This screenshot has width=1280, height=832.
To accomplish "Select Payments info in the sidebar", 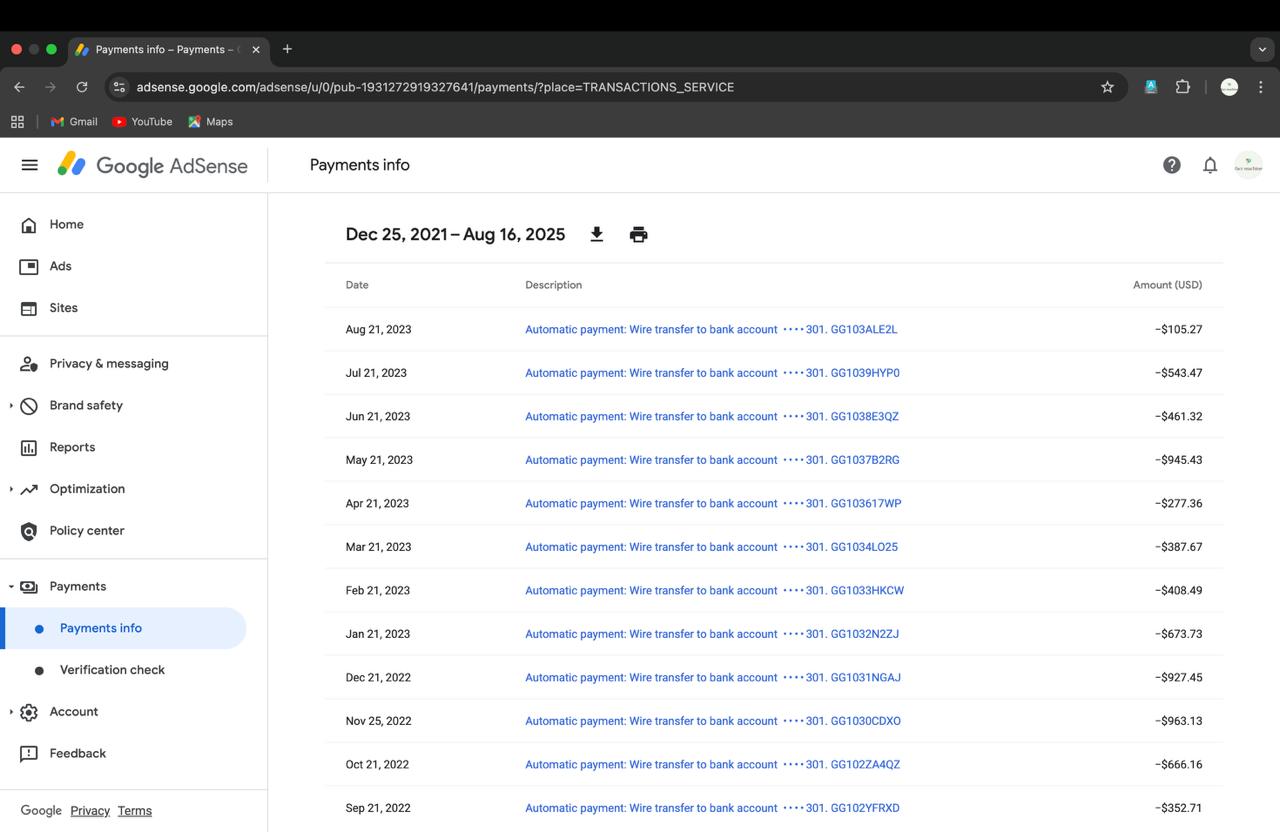I will tap(123, 628).
